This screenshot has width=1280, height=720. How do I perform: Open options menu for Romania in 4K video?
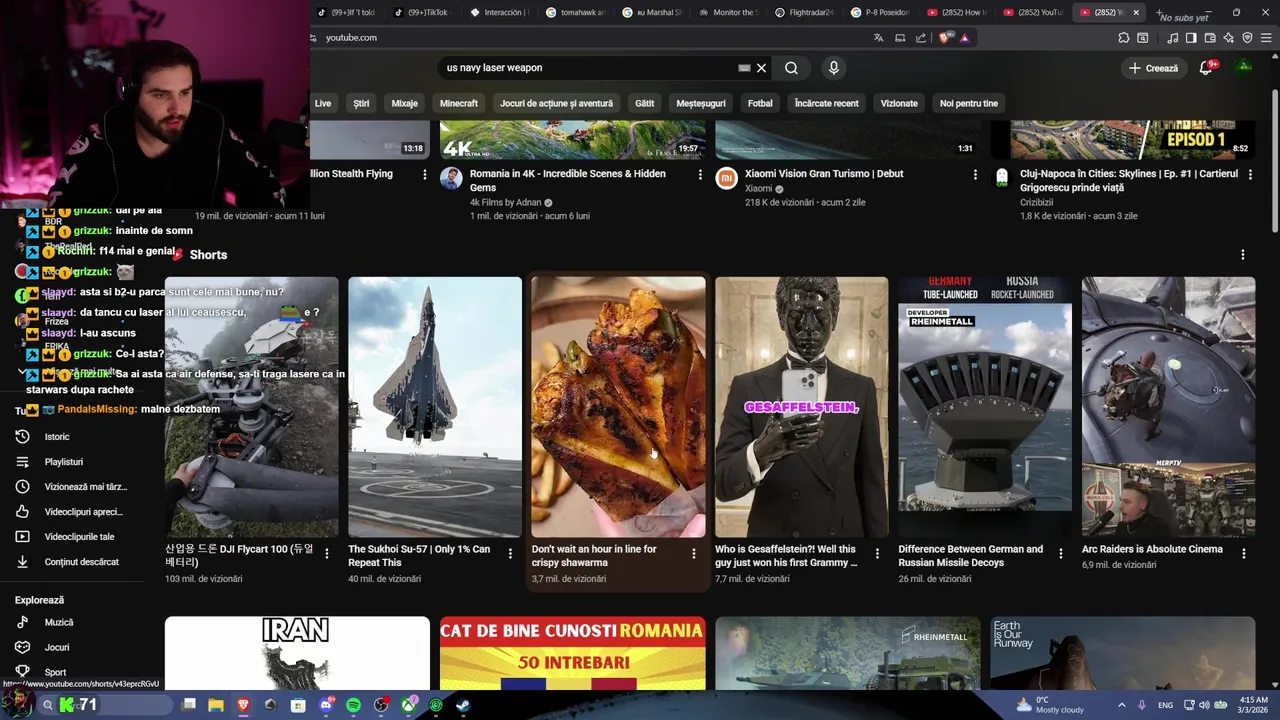tap(700, 174)
